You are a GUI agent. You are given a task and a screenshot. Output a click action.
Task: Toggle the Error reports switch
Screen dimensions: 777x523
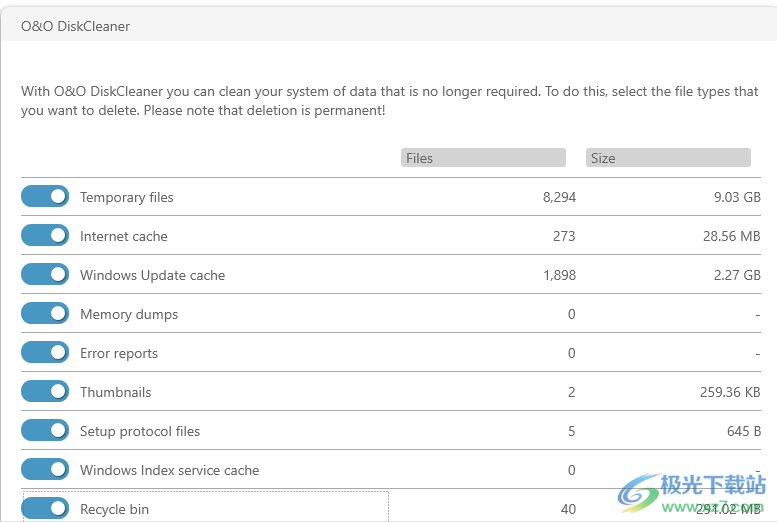(45, 352)
